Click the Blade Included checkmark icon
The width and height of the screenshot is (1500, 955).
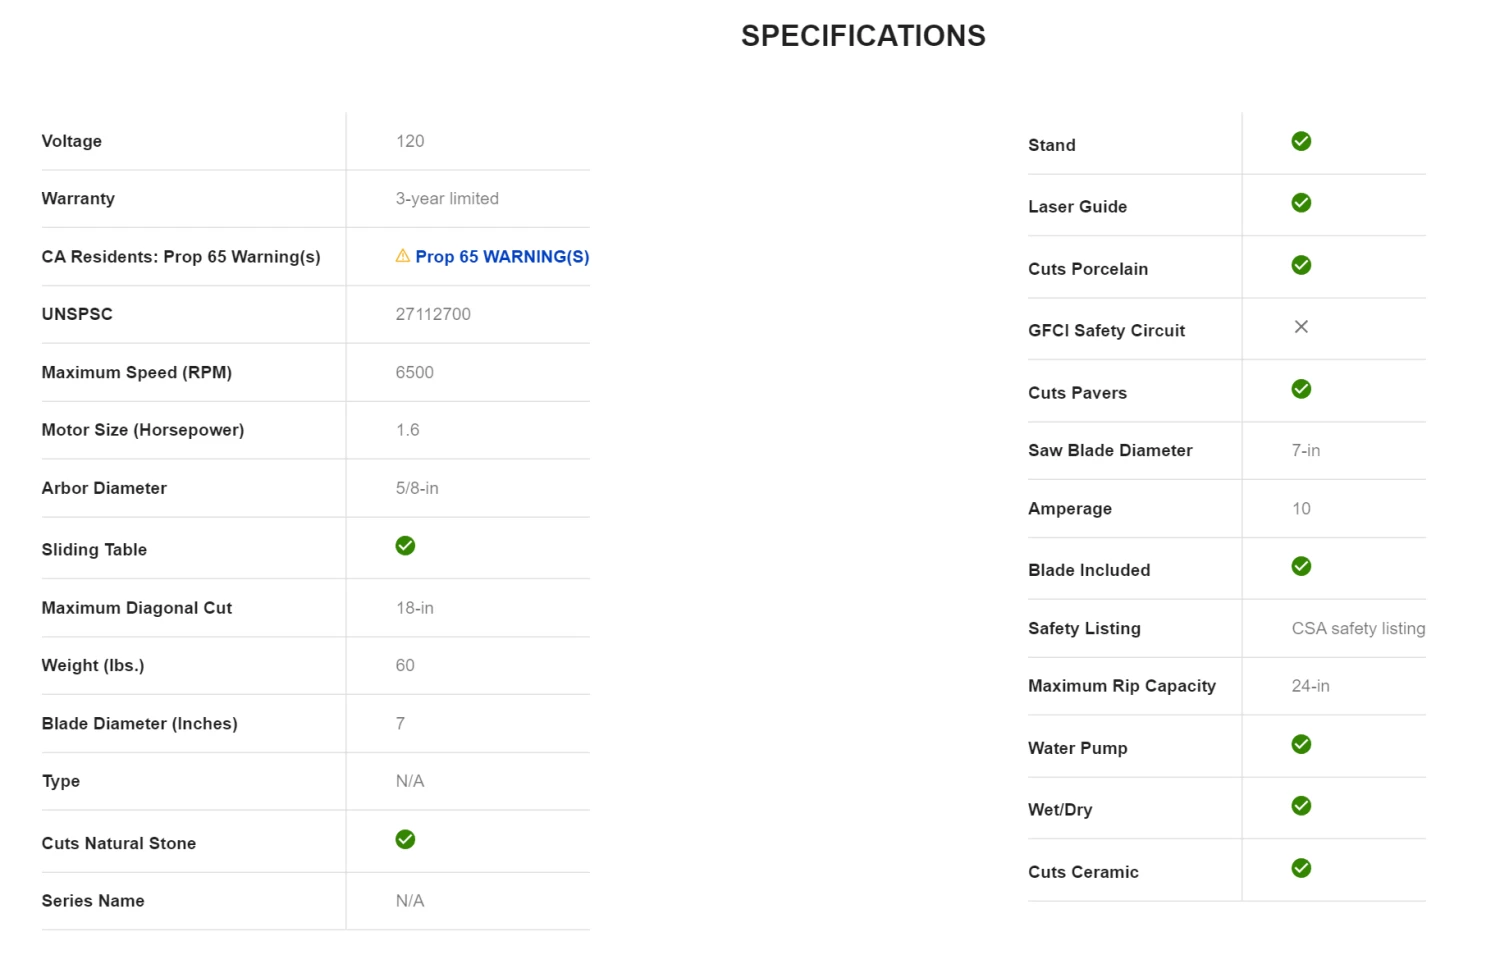pos(1301,567)
